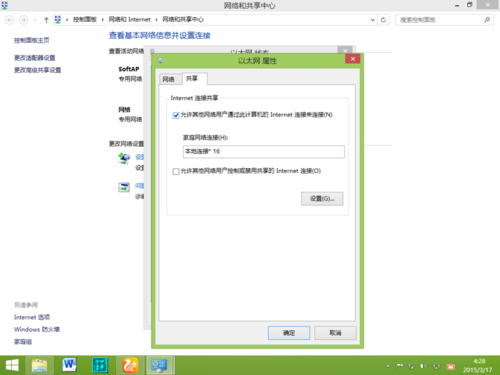Enable allow users to control shared connection

[176, 171]
